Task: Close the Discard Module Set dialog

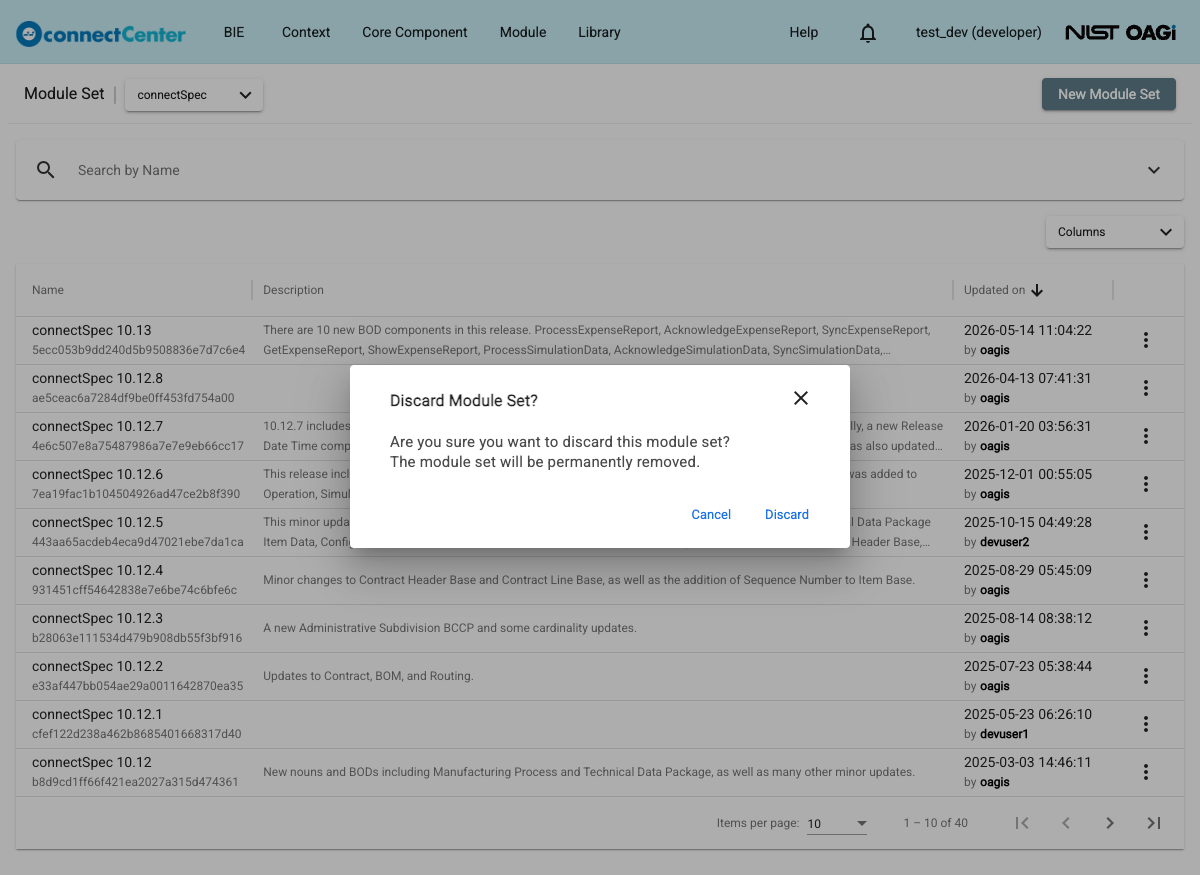Action: (x=800, y=398)
